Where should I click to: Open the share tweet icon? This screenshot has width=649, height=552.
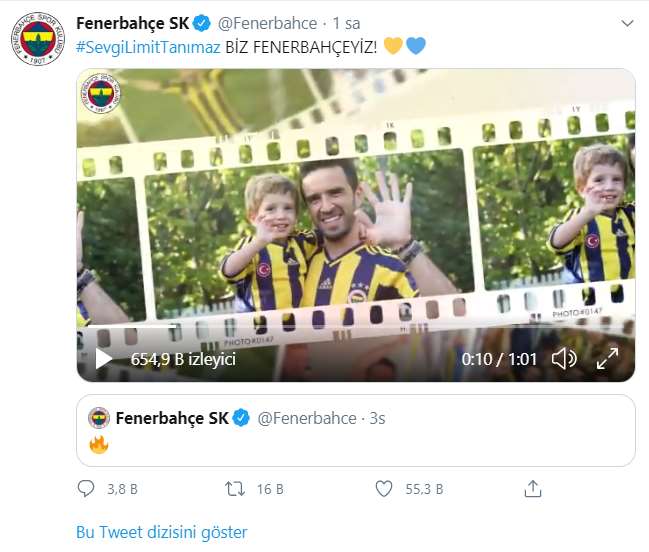tap(533, 489)
